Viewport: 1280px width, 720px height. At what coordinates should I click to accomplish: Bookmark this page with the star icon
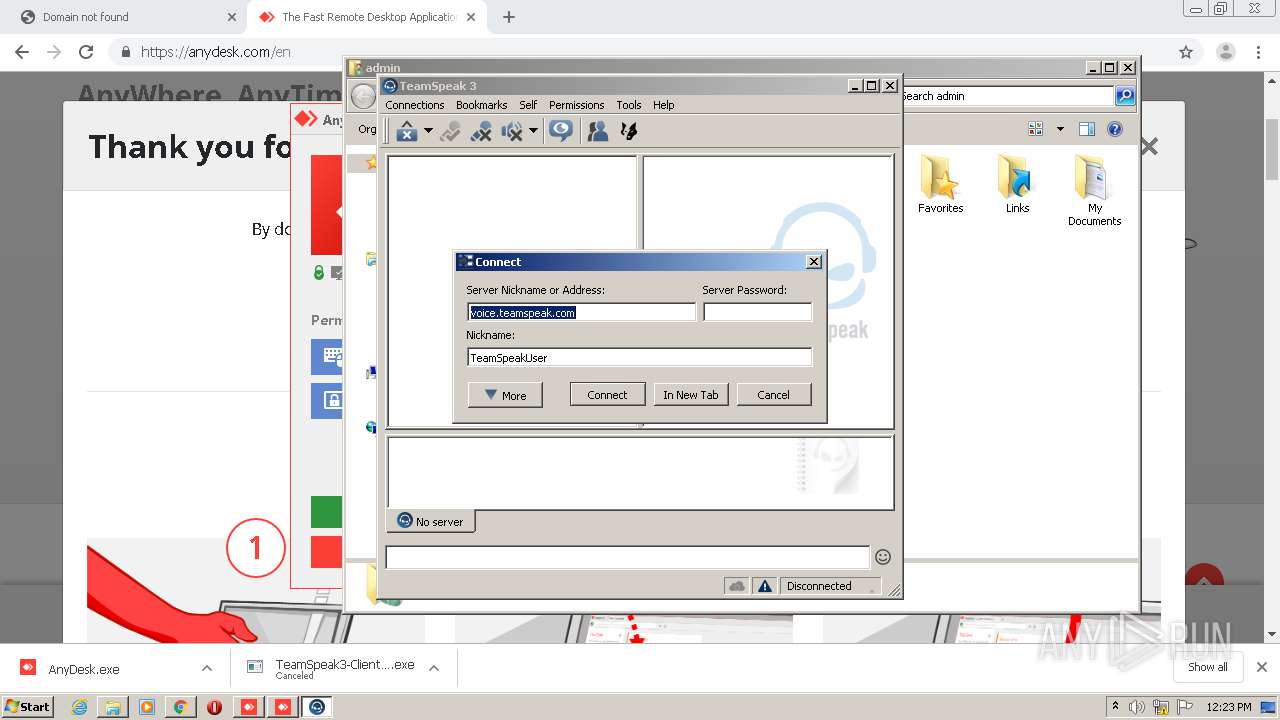pyautogui.click(x=1186, y=52)
